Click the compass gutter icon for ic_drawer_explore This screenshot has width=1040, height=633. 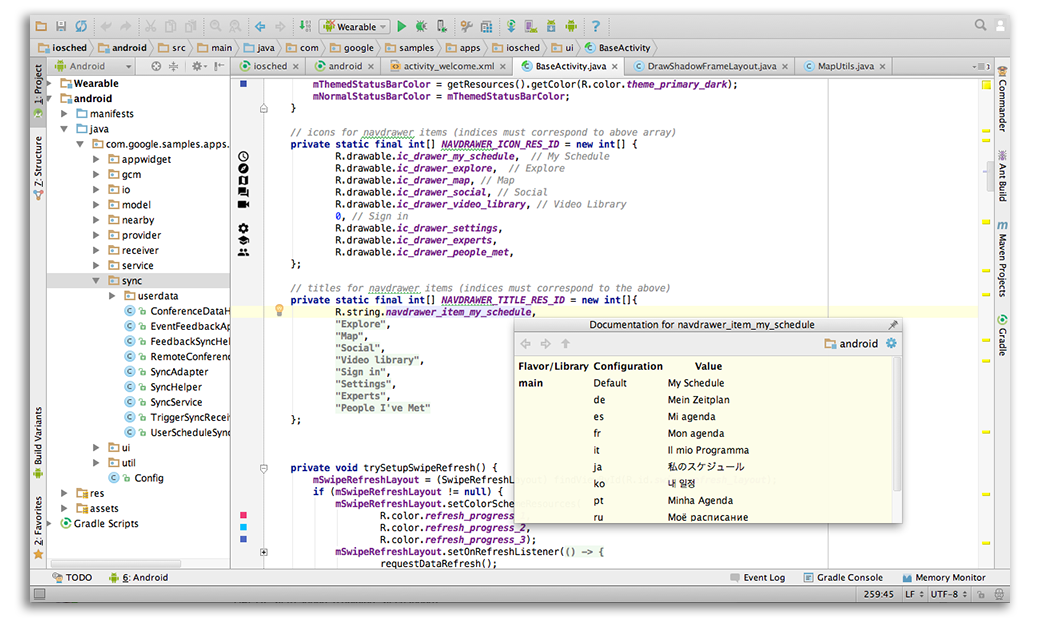click(243, 169)
